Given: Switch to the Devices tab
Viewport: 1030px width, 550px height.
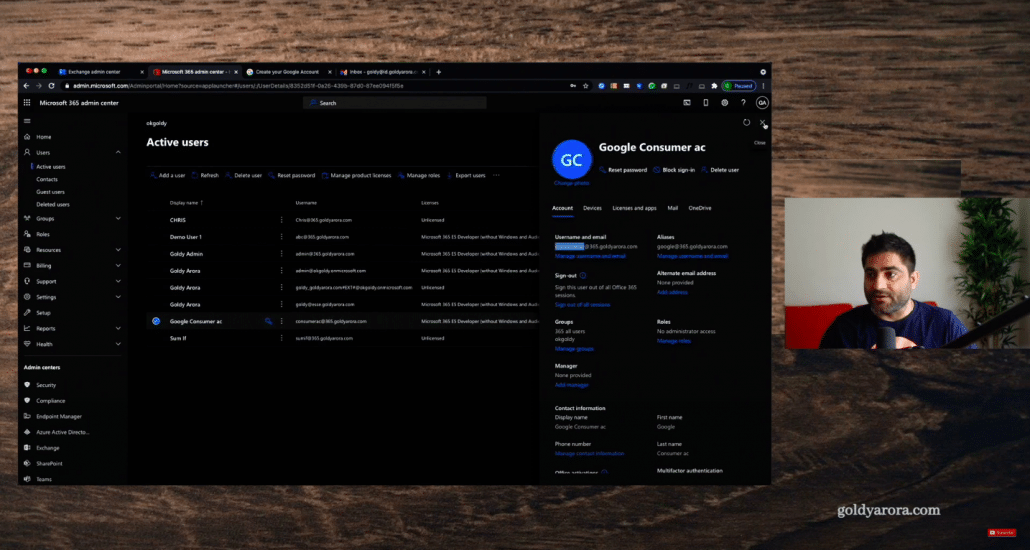Looking at the screenshot, I should (x=592, y=208).
